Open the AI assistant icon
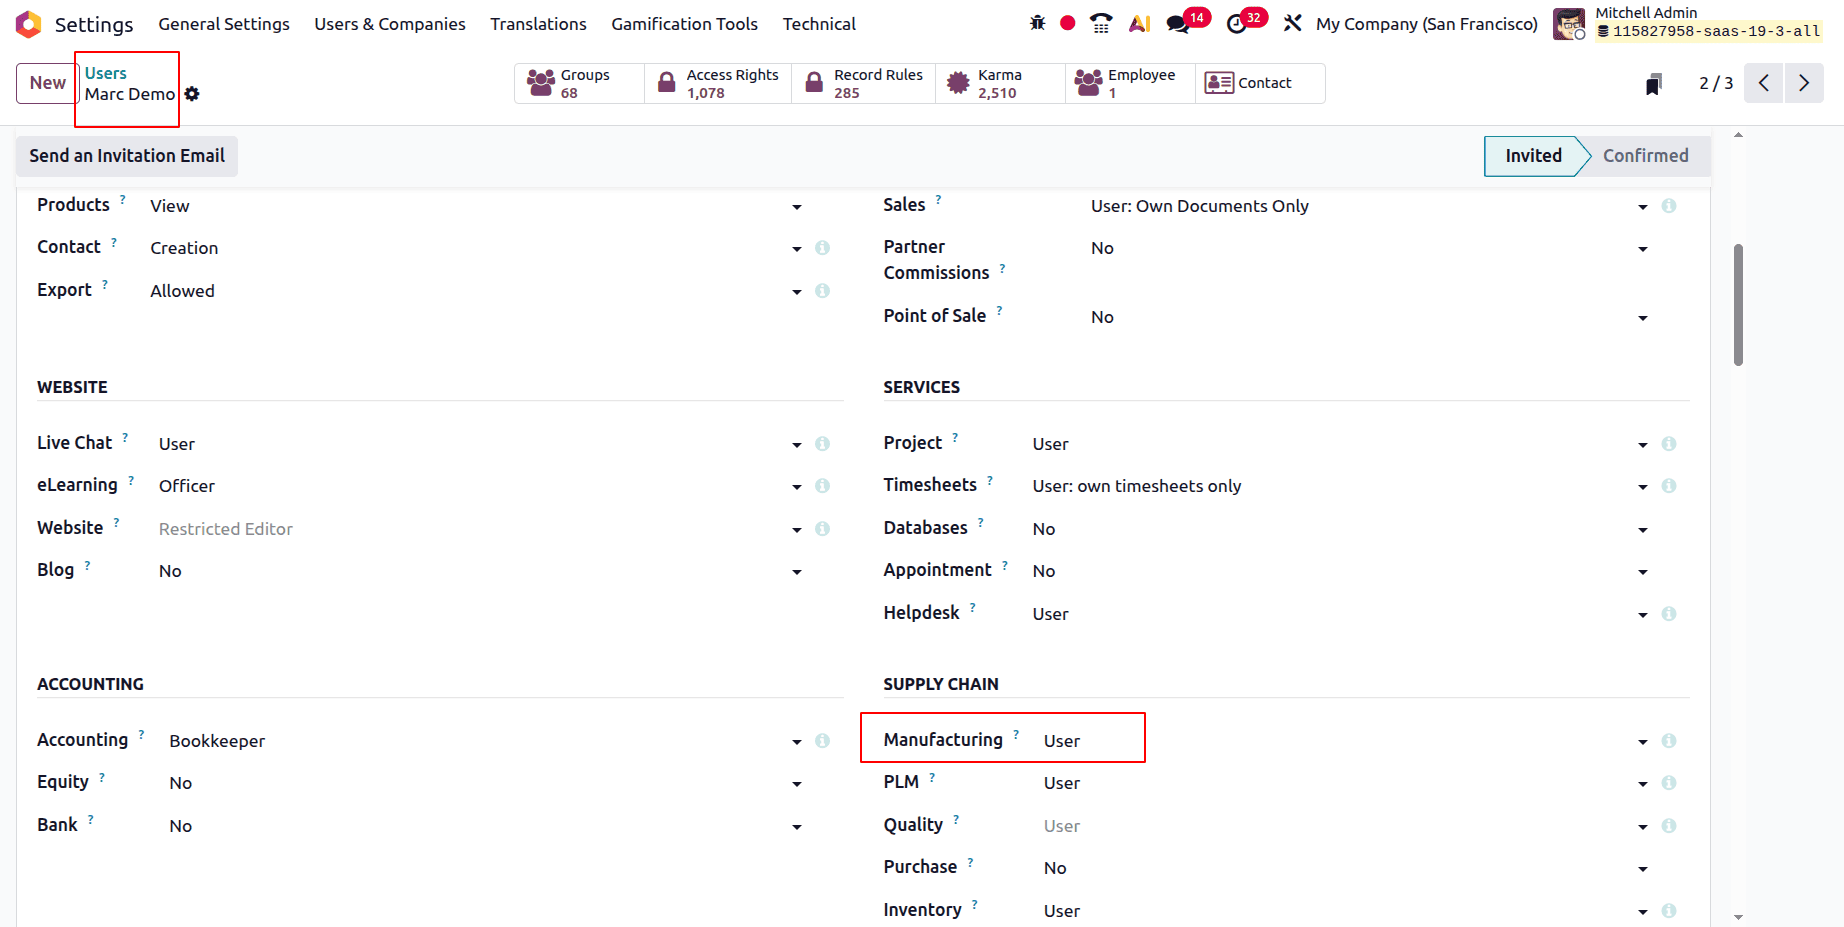The width and height of the screenshot is (1844, 927). 1139,23
